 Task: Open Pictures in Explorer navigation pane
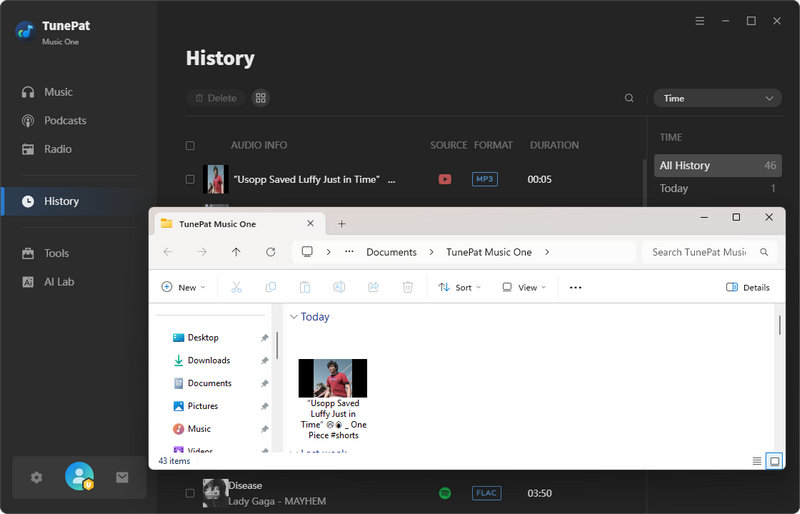click(203, 406)
